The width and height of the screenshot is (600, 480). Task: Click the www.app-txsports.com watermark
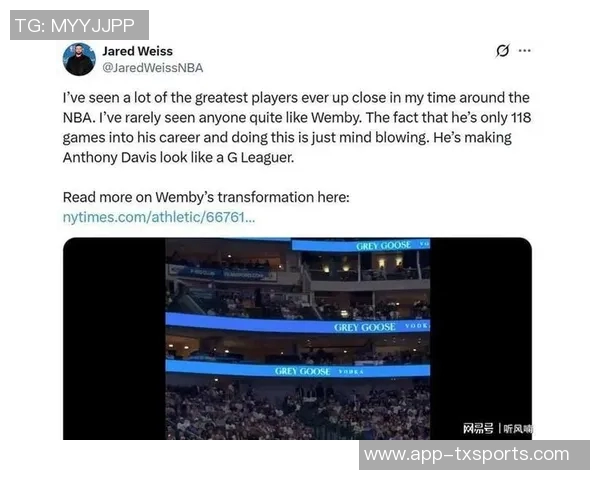pos(474,455)
